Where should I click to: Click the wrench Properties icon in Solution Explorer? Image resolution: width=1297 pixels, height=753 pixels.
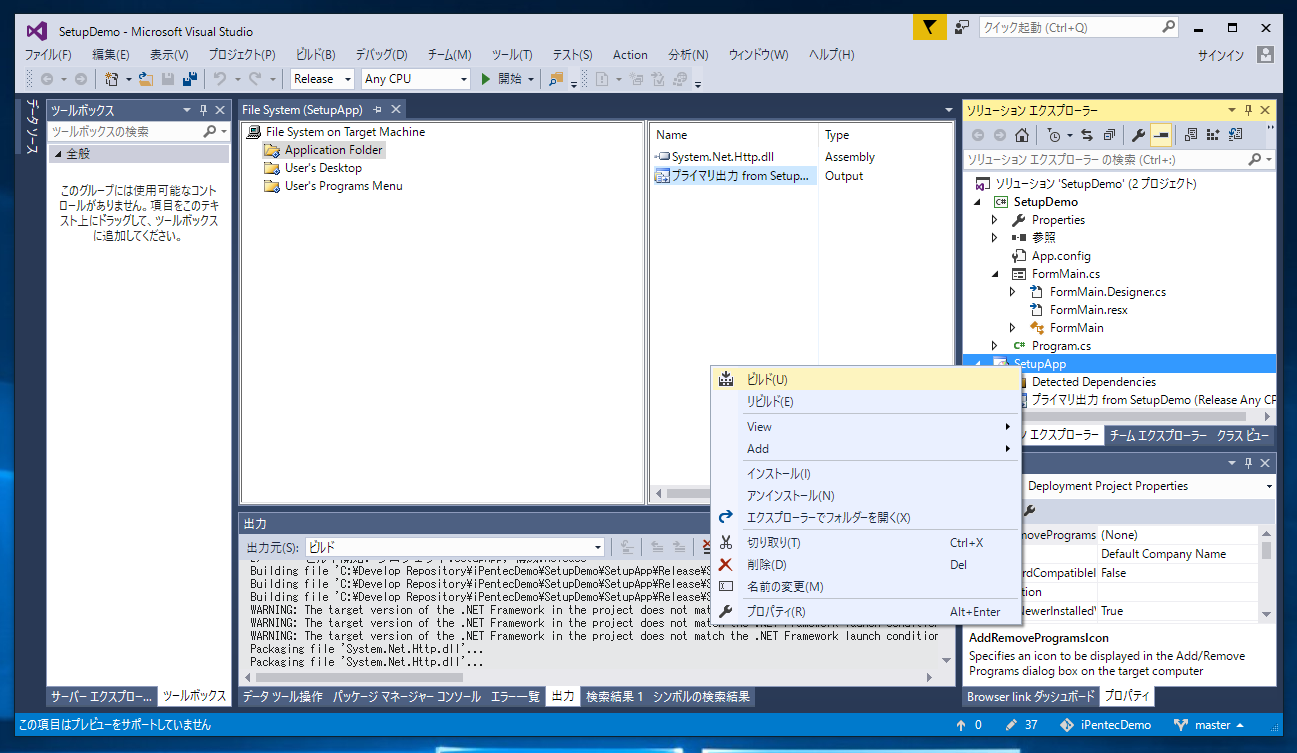[x=1138, y=135]
